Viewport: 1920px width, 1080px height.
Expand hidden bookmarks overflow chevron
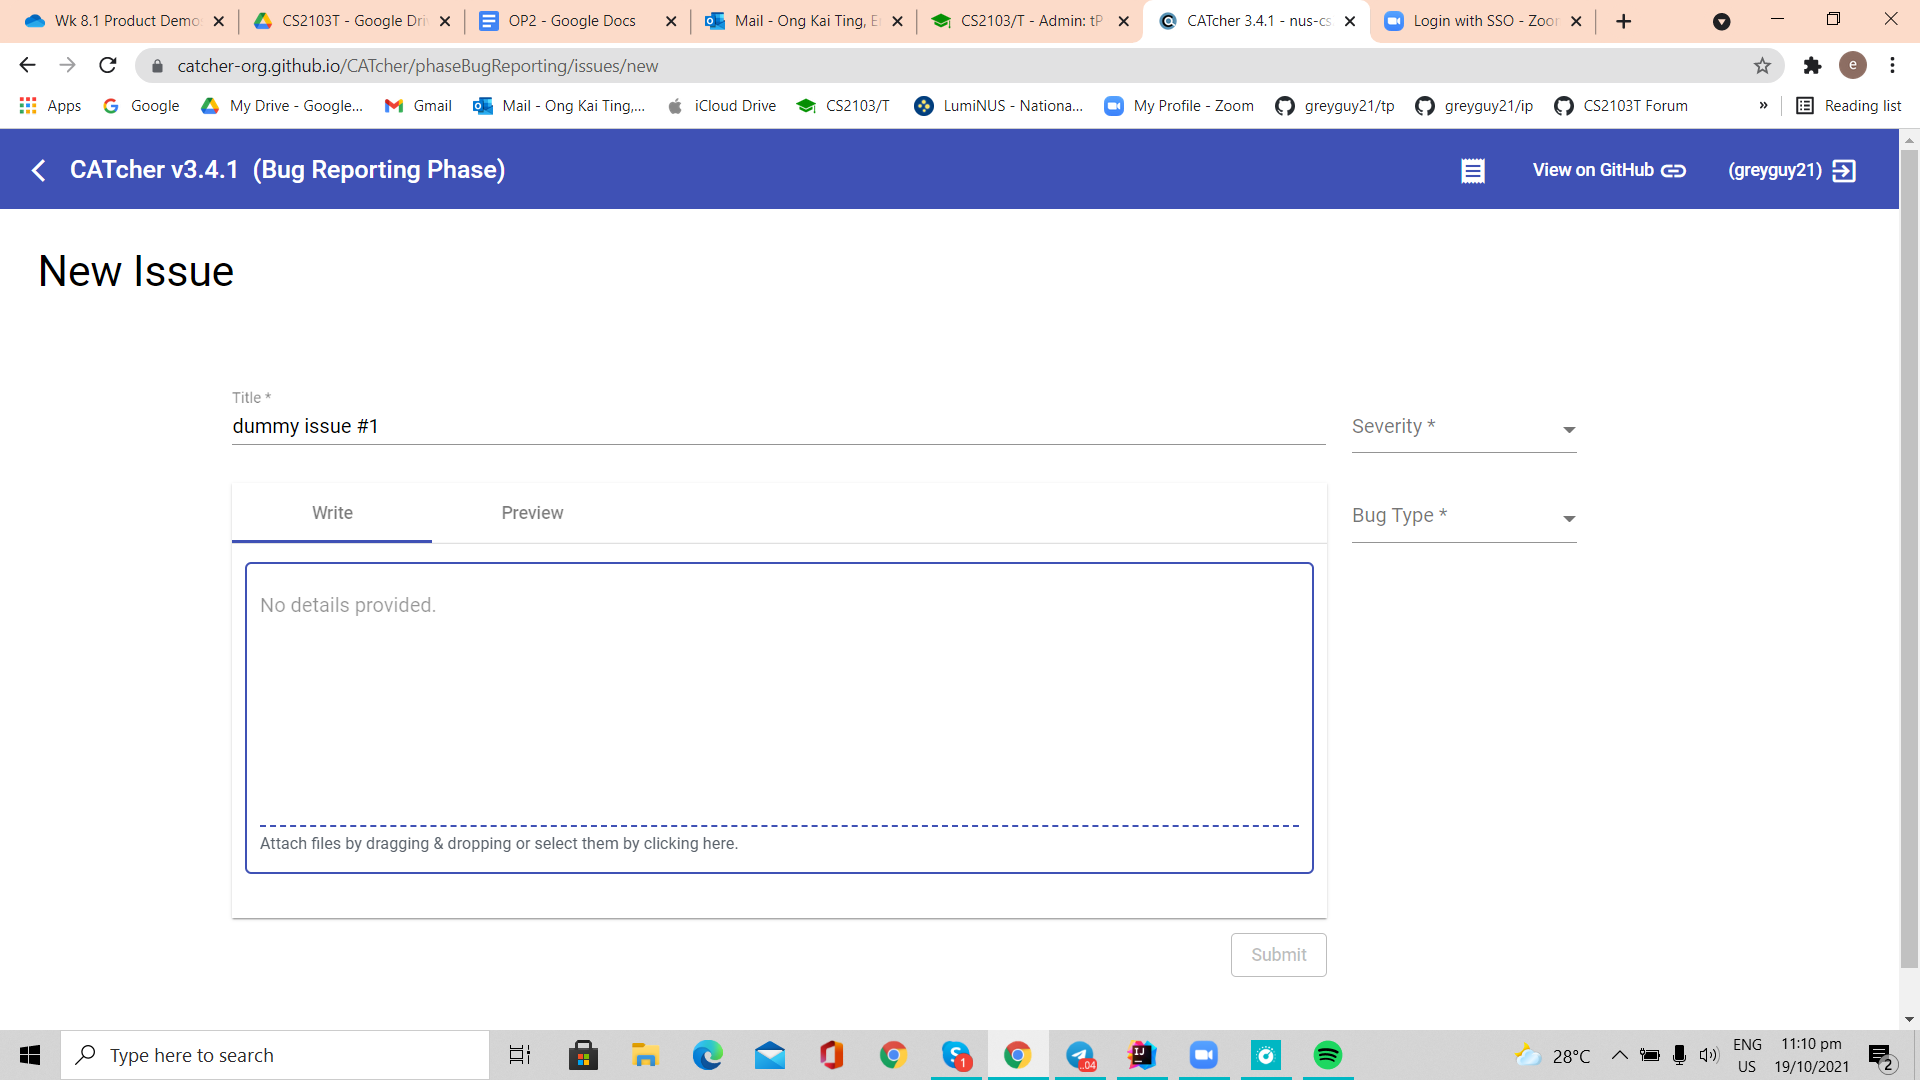click(1763, 106)
